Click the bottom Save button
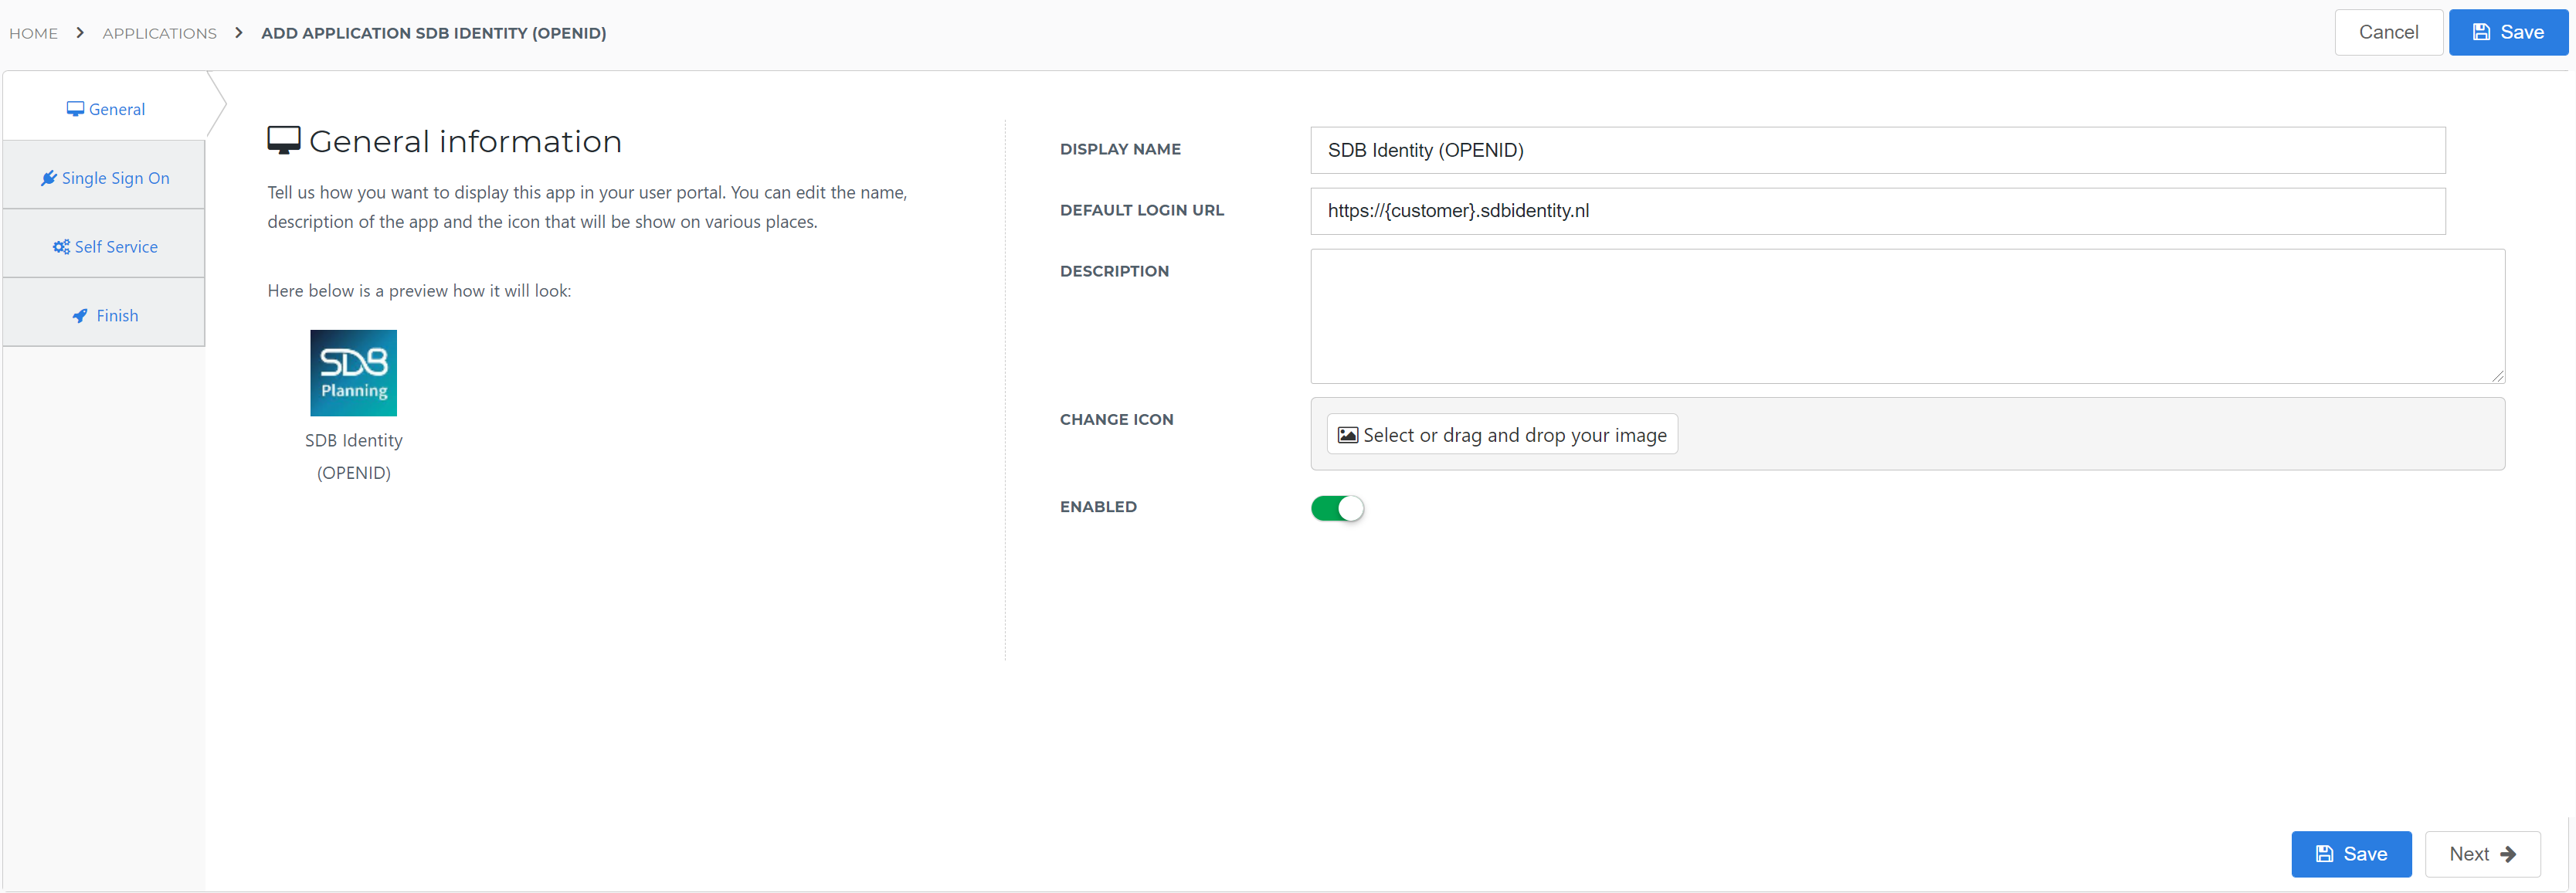The height and width of the screenshot is (893, 2576). click(x=2351, y=853)
